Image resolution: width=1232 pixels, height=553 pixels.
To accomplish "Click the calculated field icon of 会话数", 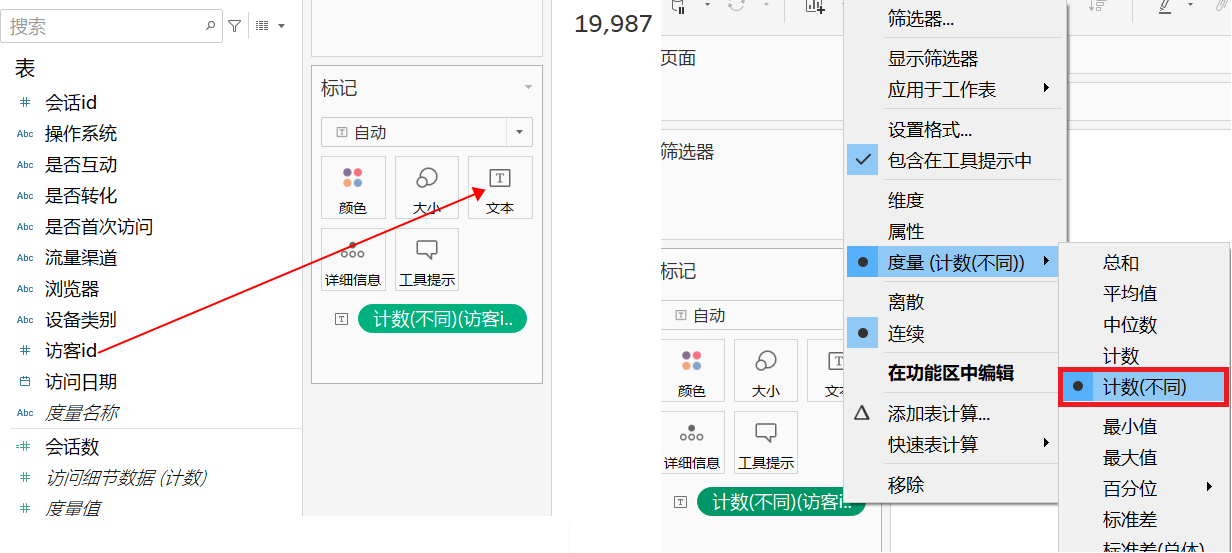I will click(24, 447).
